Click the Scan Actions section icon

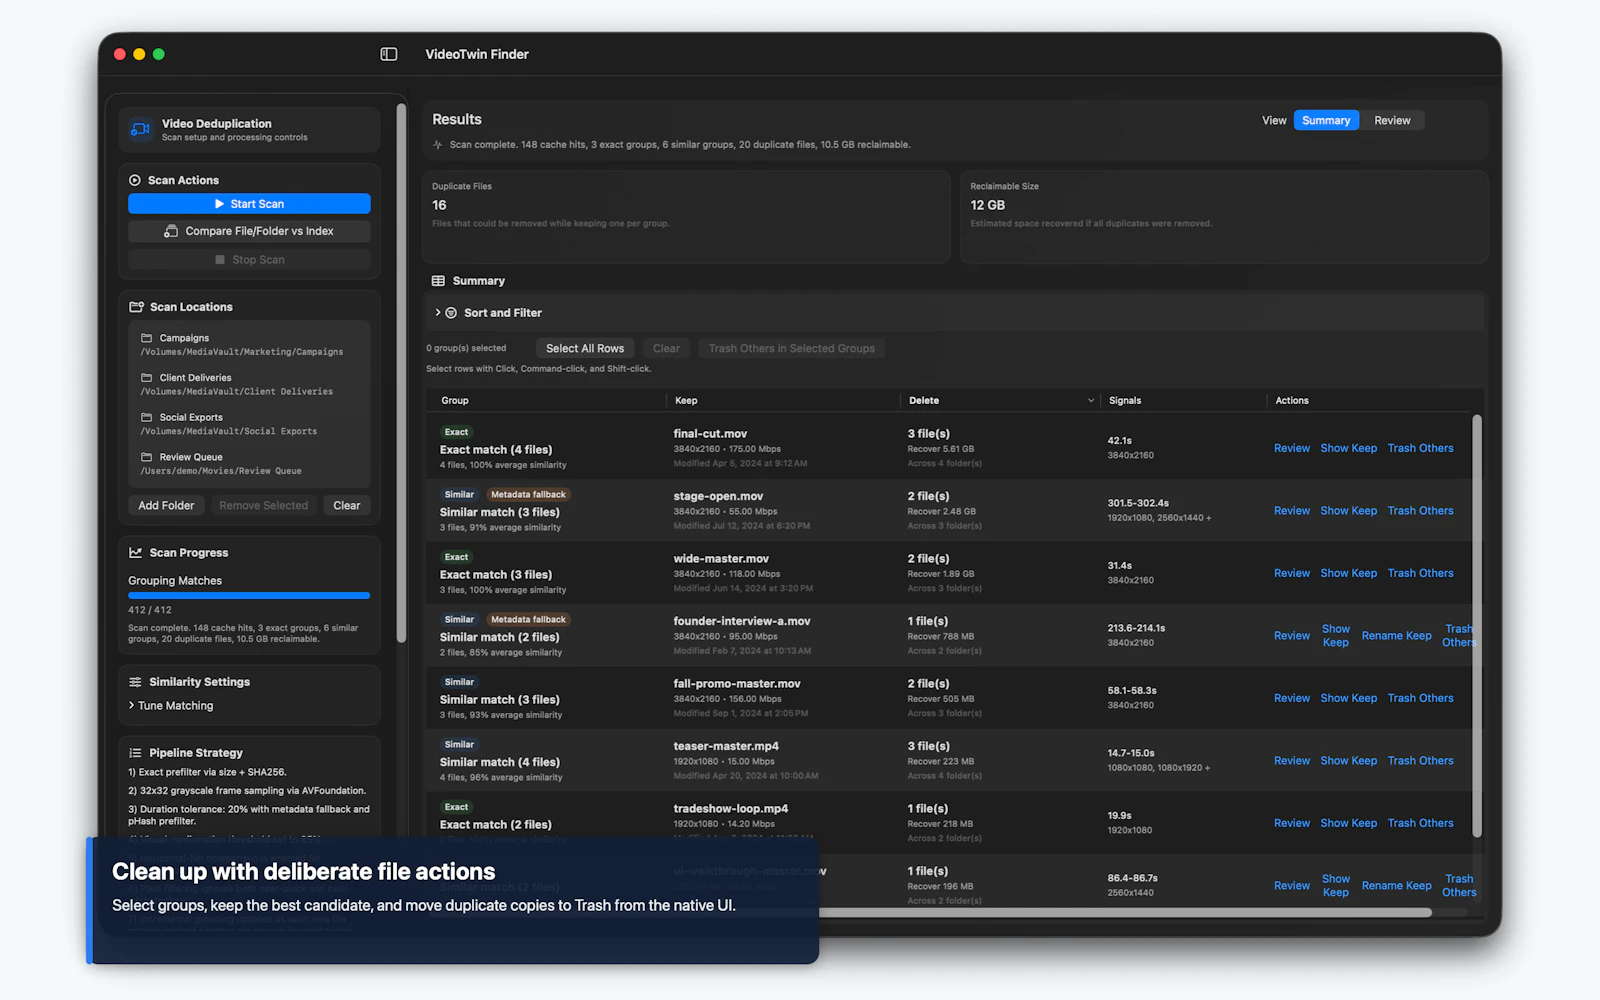[135, 180]
